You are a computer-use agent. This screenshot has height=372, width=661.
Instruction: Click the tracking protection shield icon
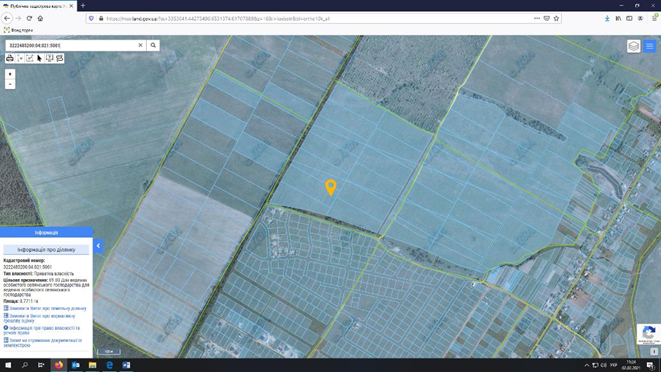pyautogui.click(x=91, y=19)
